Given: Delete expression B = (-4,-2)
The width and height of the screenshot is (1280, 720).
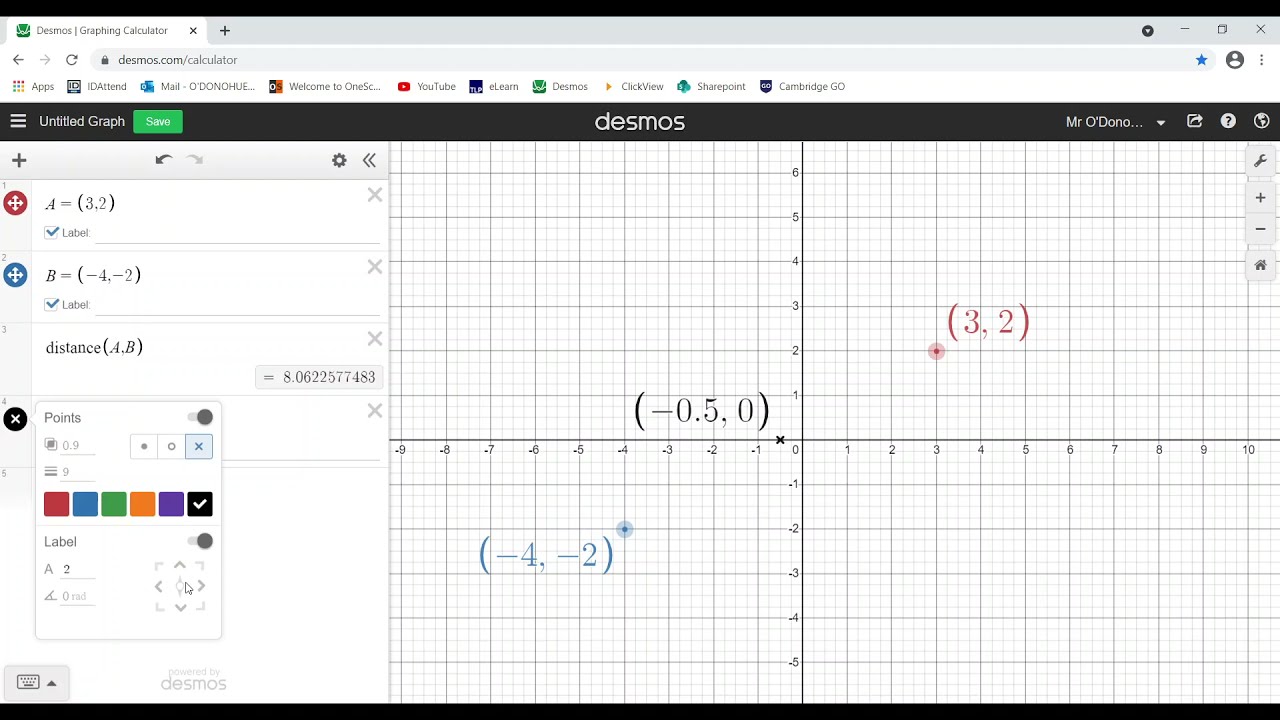Looking at the screenshot, I should tap(375, 267).
